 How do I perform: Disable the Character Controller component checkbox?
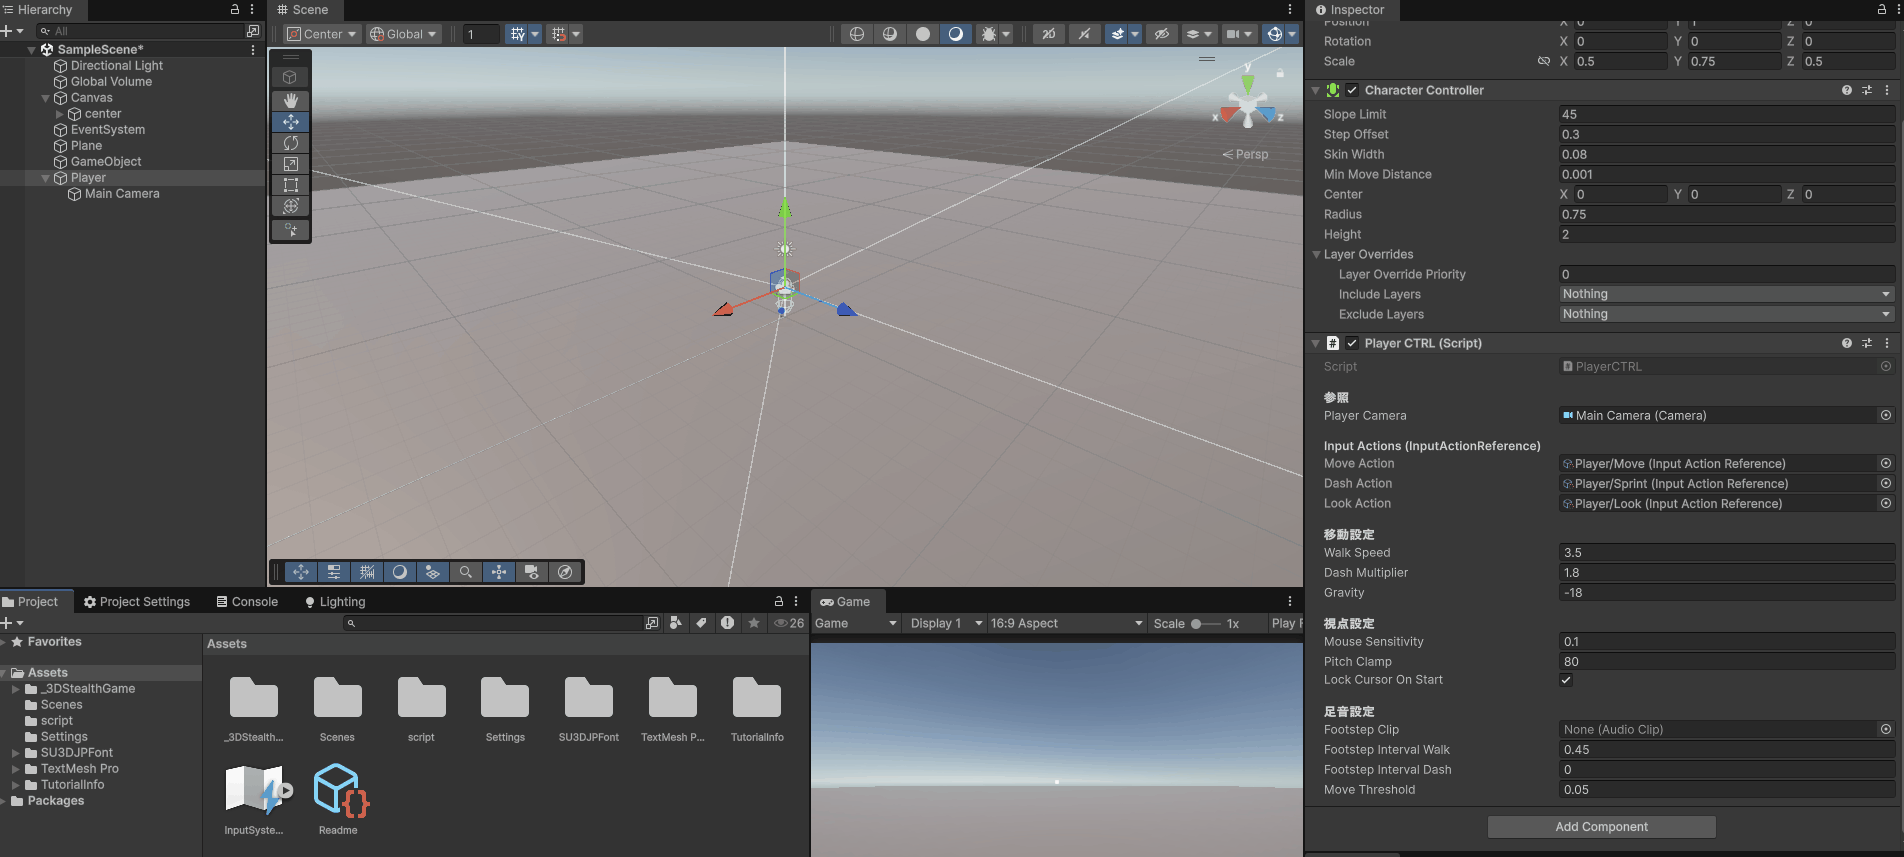(x=1352, y=90)
